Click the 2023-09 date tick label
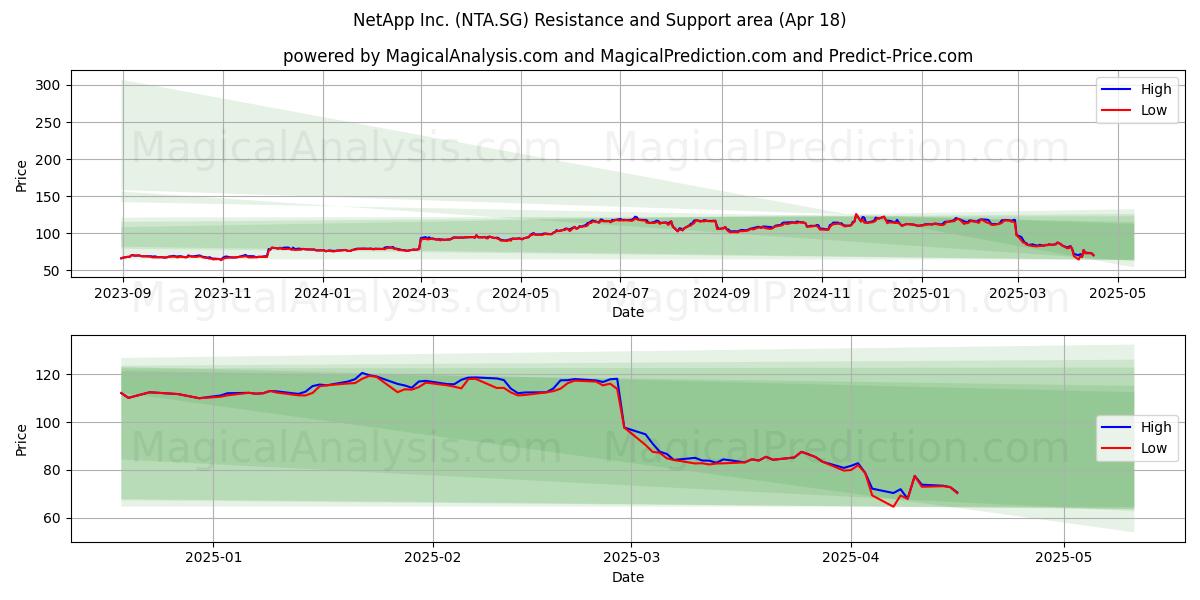Image resolution: width=1200 pixels, height=600 pixels. point(122,295)
